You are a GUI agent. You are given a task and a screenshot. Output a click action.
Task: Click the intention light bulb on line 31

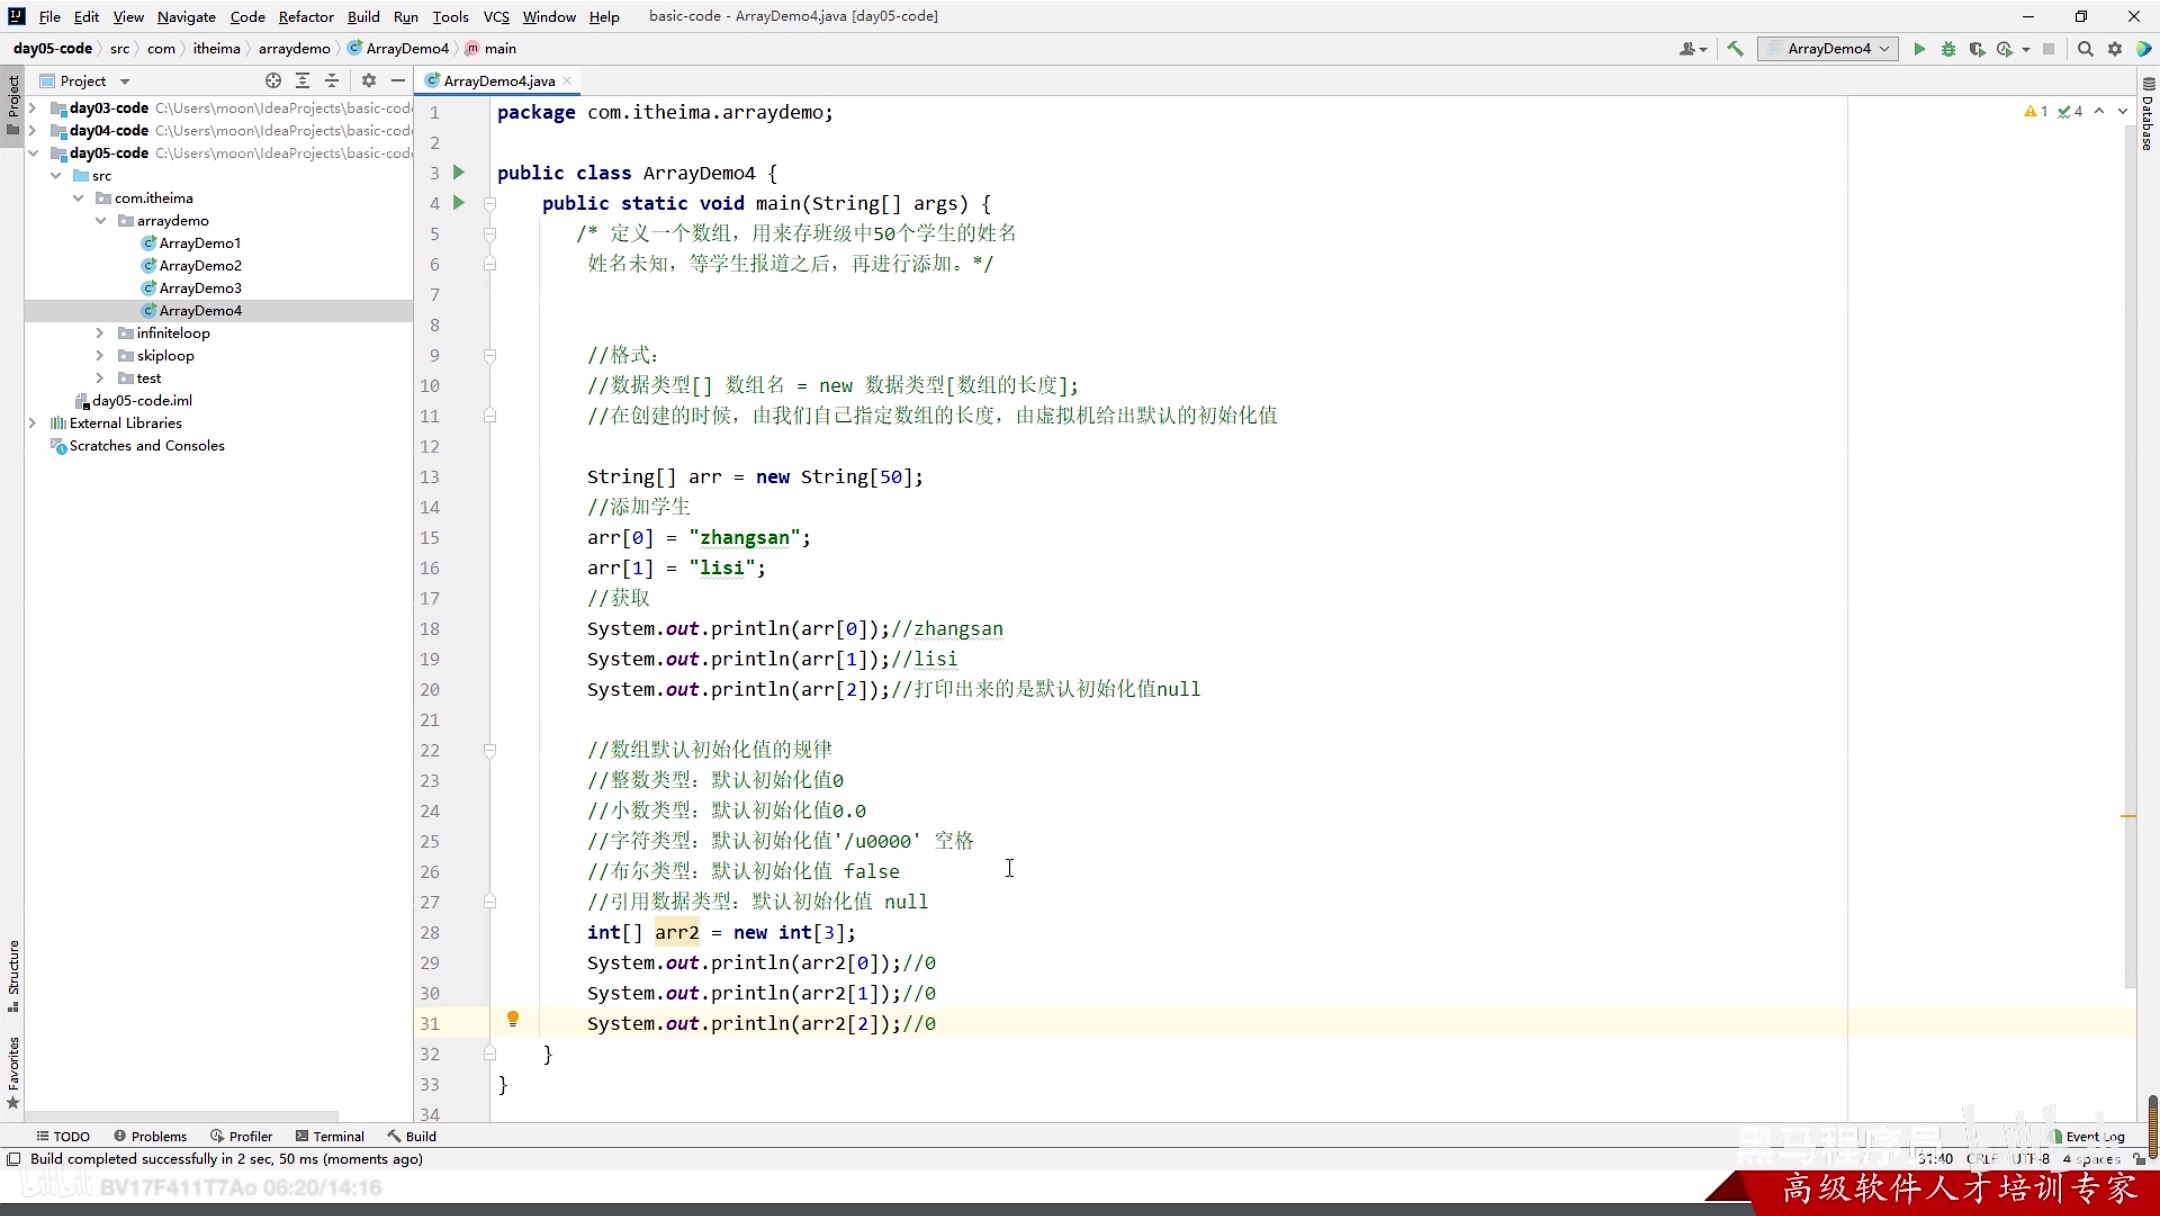click(515, 1018)
